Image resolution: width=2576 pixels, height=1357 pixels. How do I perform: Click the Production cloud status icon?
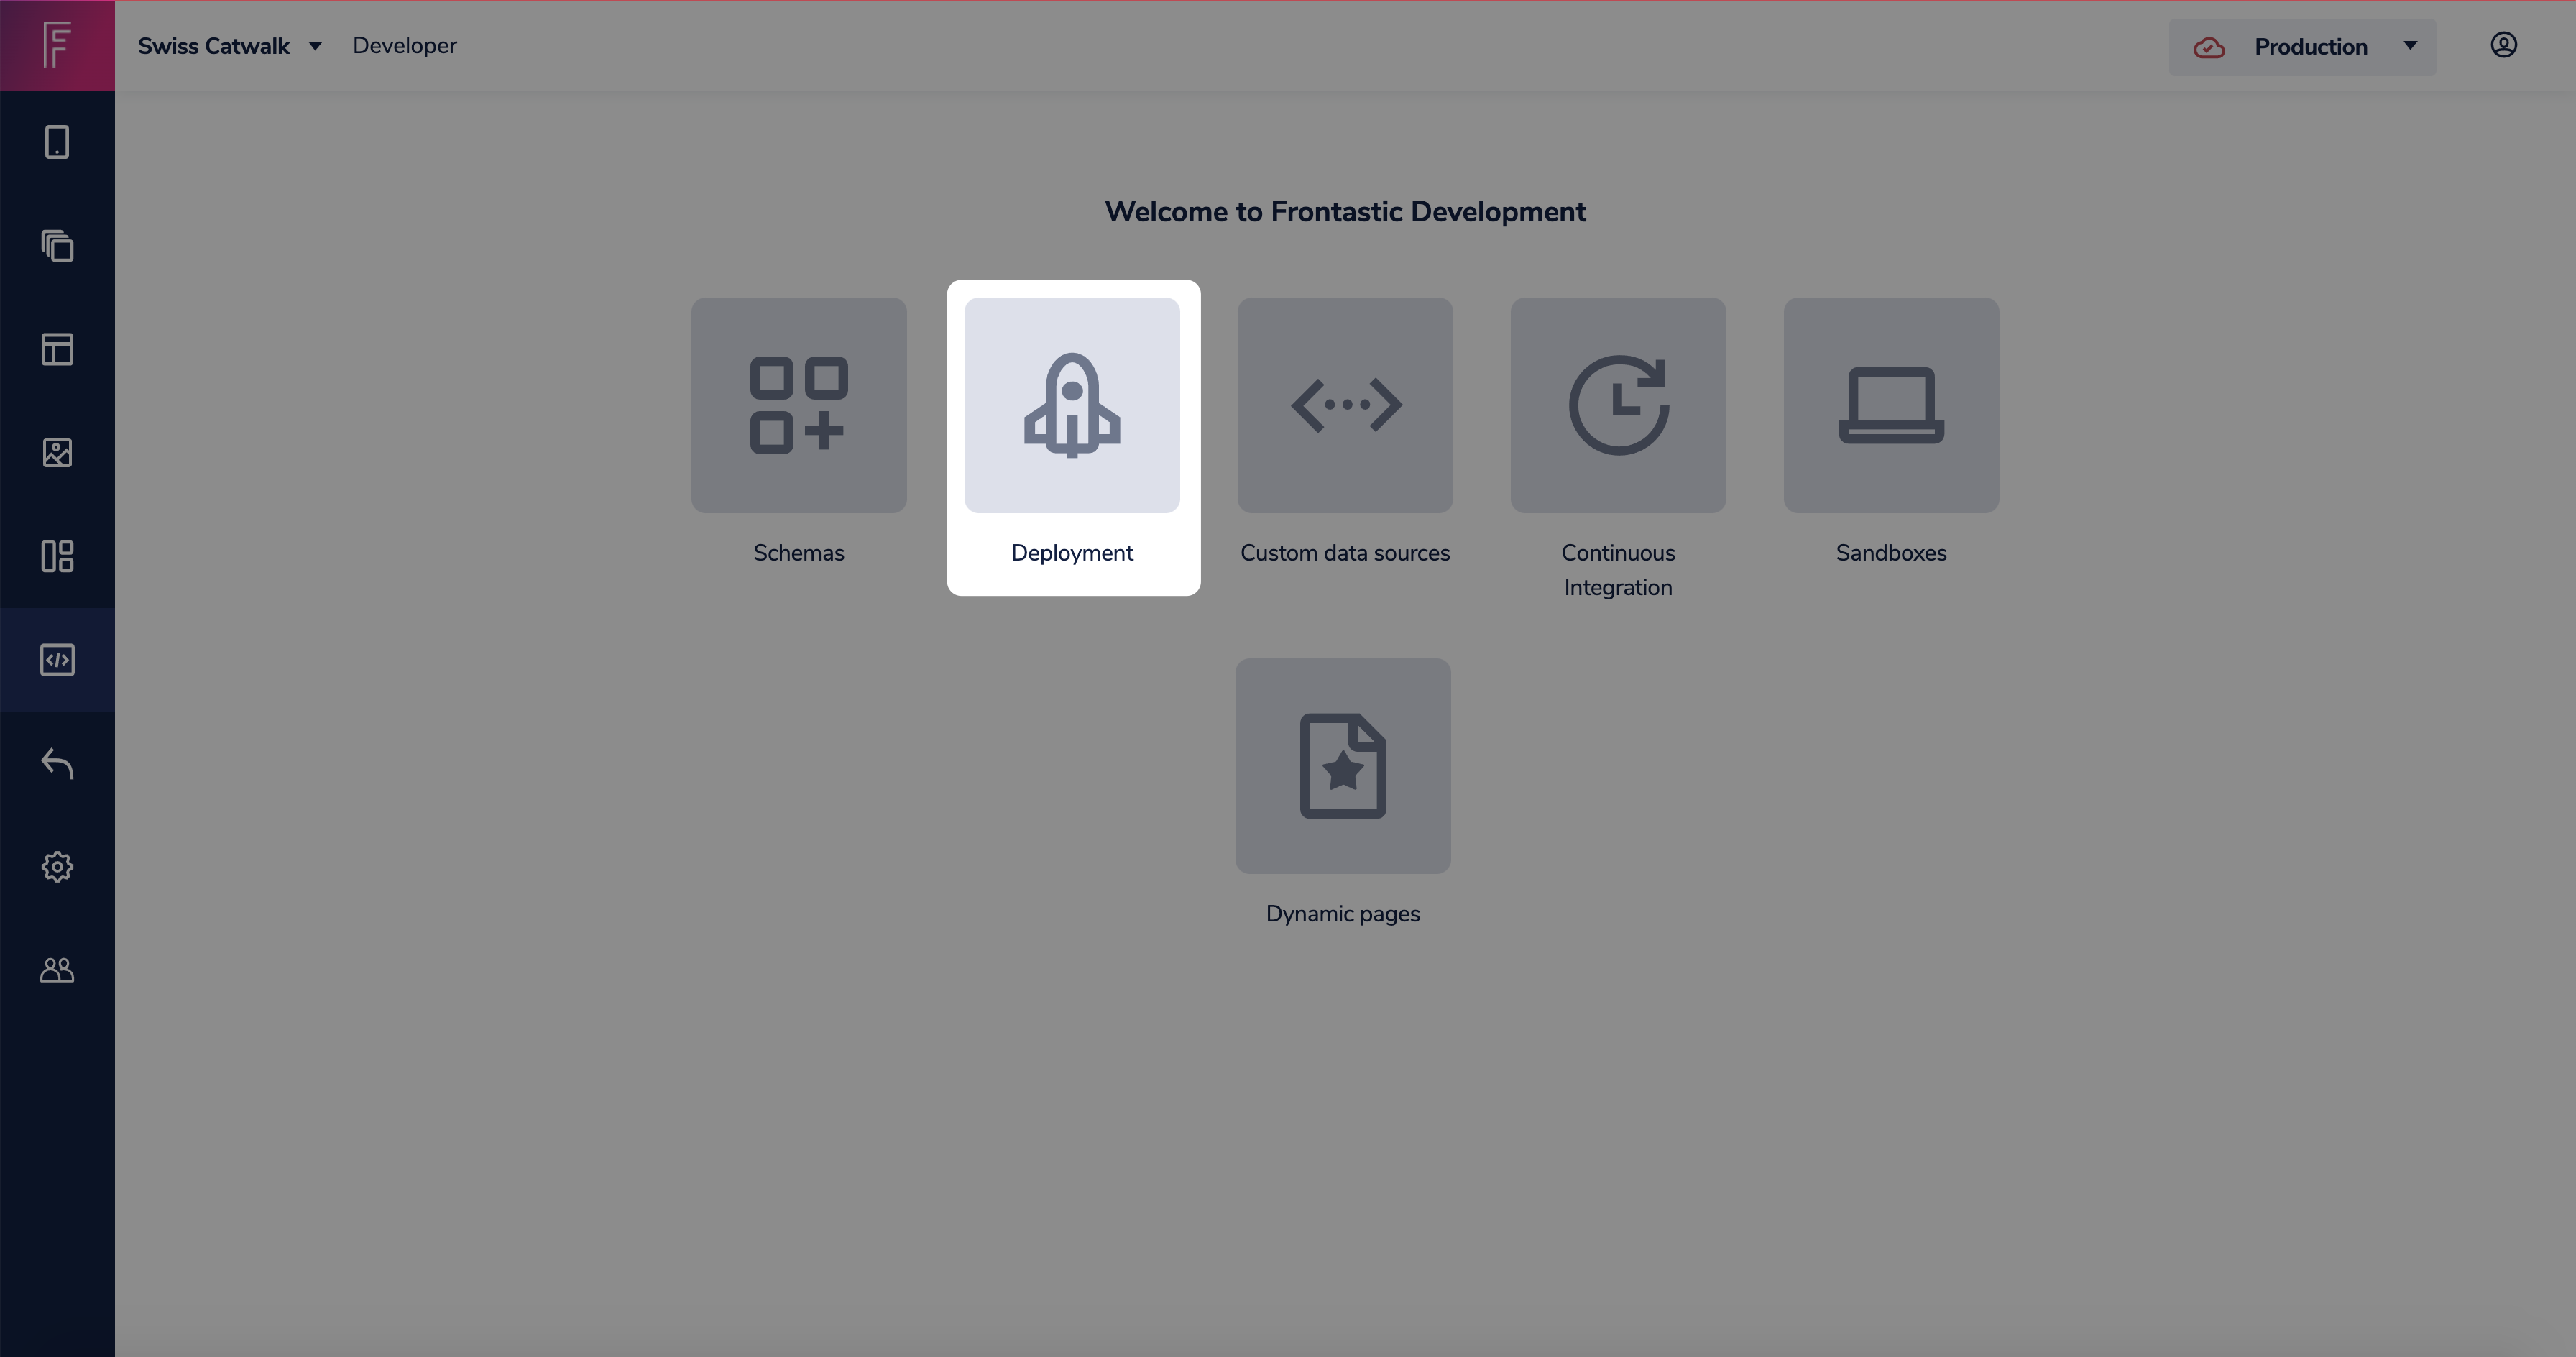(x=2209, y=47)
